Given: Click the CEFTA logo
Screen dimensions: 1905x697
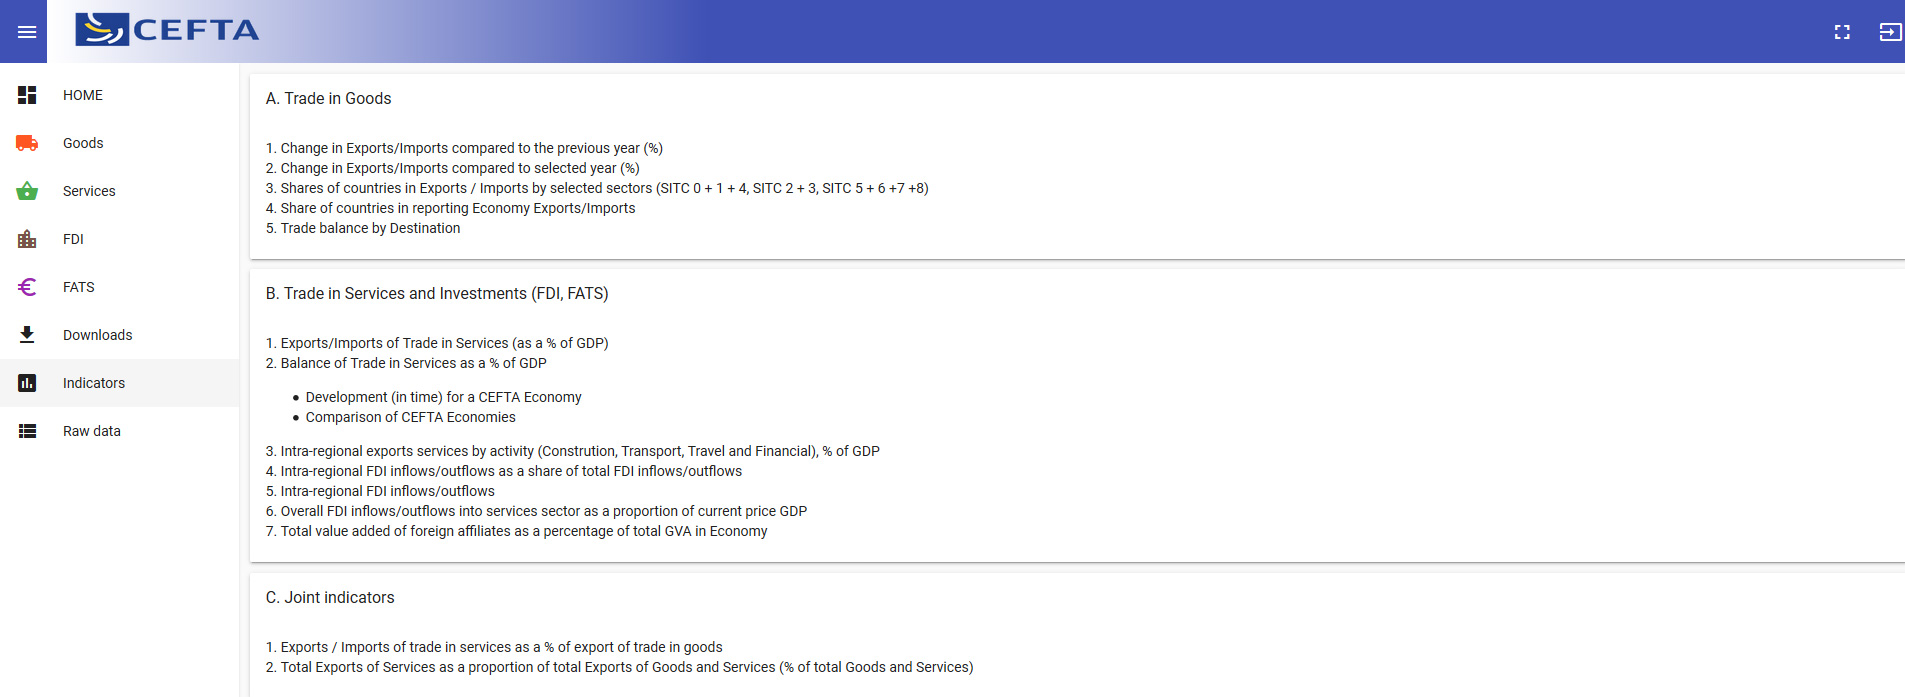Looking at the screenshot, I should (x=167, y=30).
